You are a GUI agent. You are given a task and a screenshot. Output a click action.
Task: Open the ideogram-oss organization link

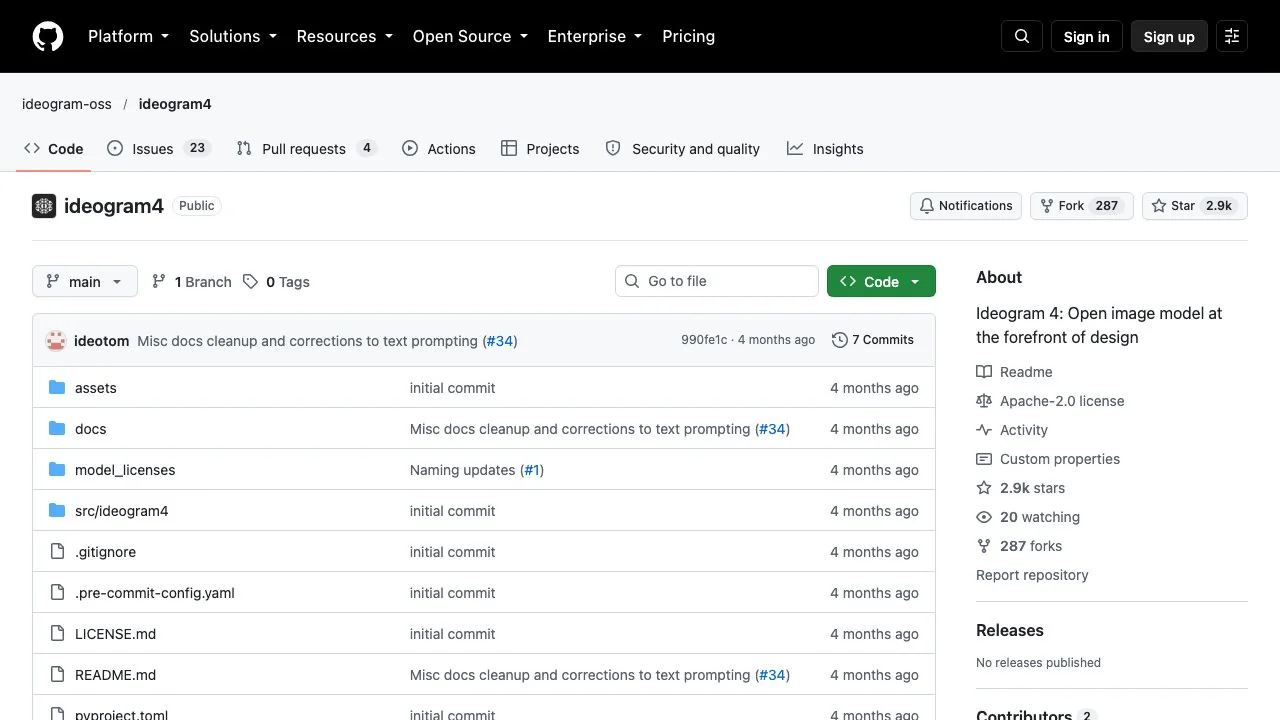click(67, 104)
